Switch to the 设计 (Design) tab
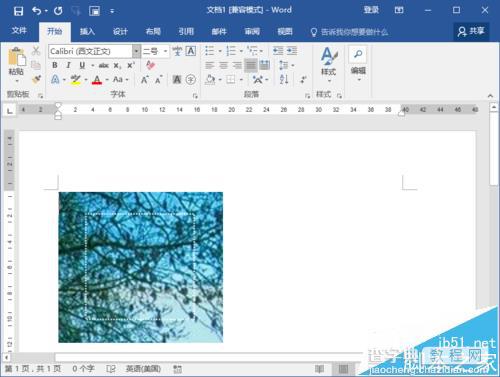The width and height of the screenshot is (500, 377). 120,32
